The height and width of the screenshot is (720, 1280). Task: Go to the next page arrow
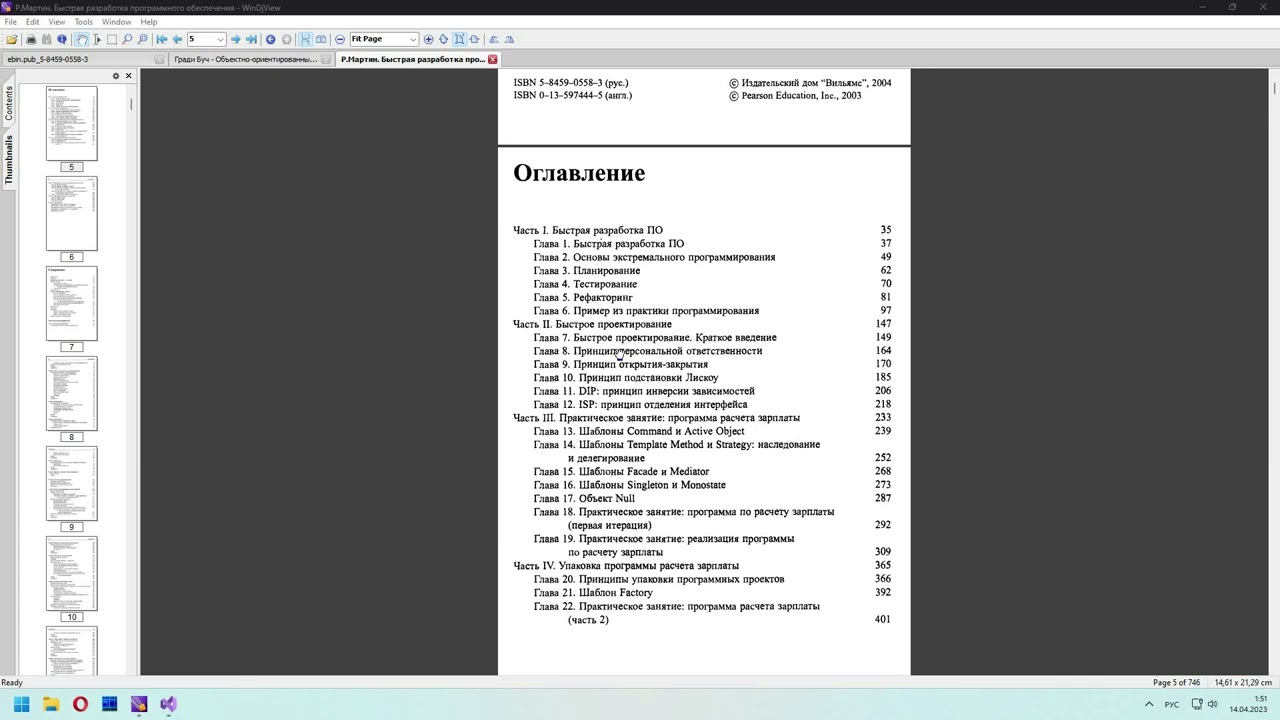point(235,39)
